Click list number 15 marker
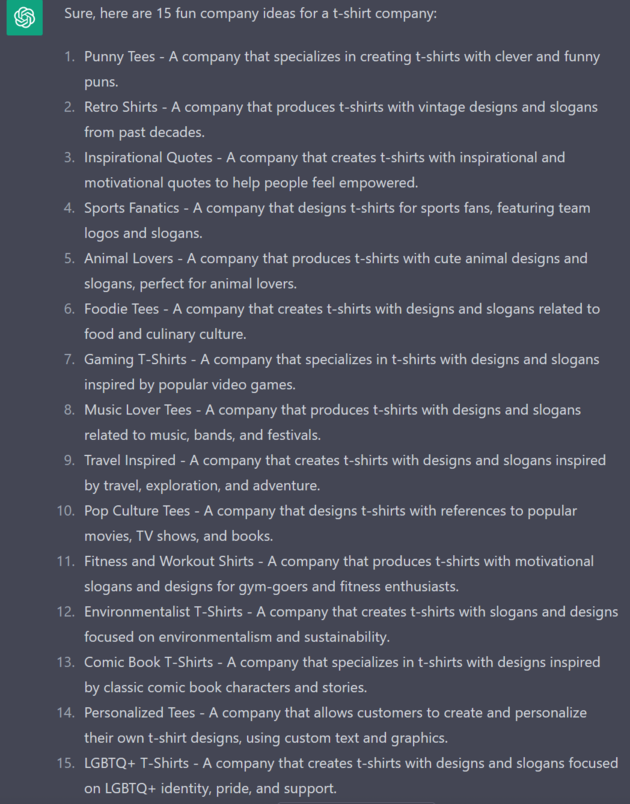630x804 pixels. click(66, 763)
